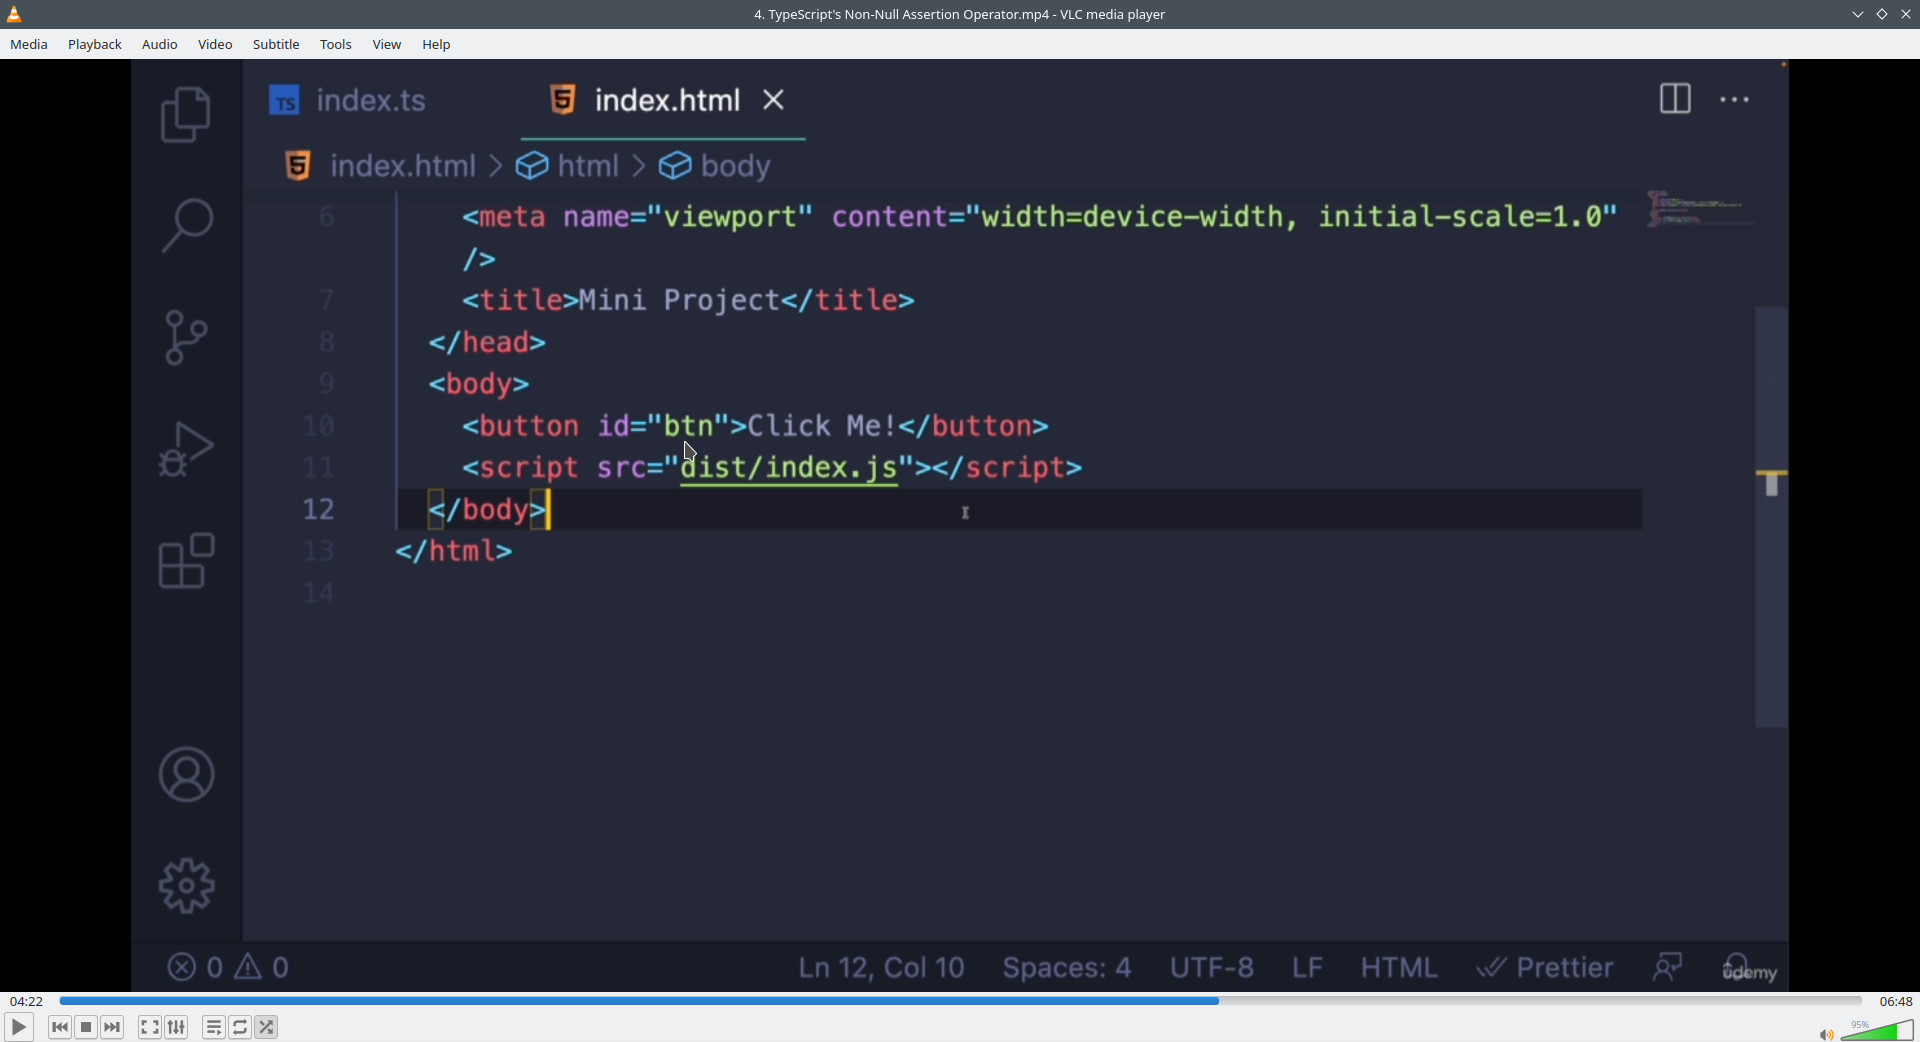
Task: Open the Explorer files icon in activity bar
Action: [x=187, y=114]
